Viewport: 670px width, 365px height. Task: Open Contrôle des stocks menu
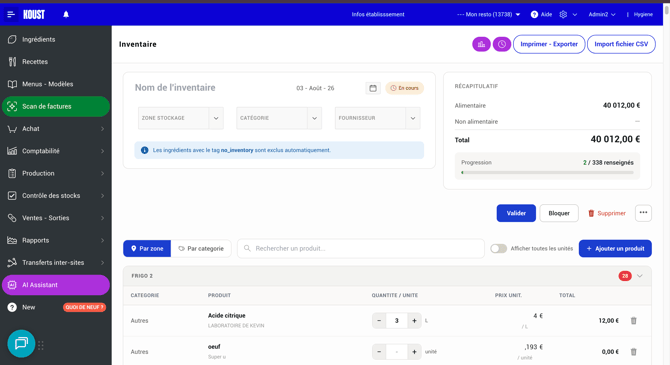pyautogui.click(x=56, y=196)
